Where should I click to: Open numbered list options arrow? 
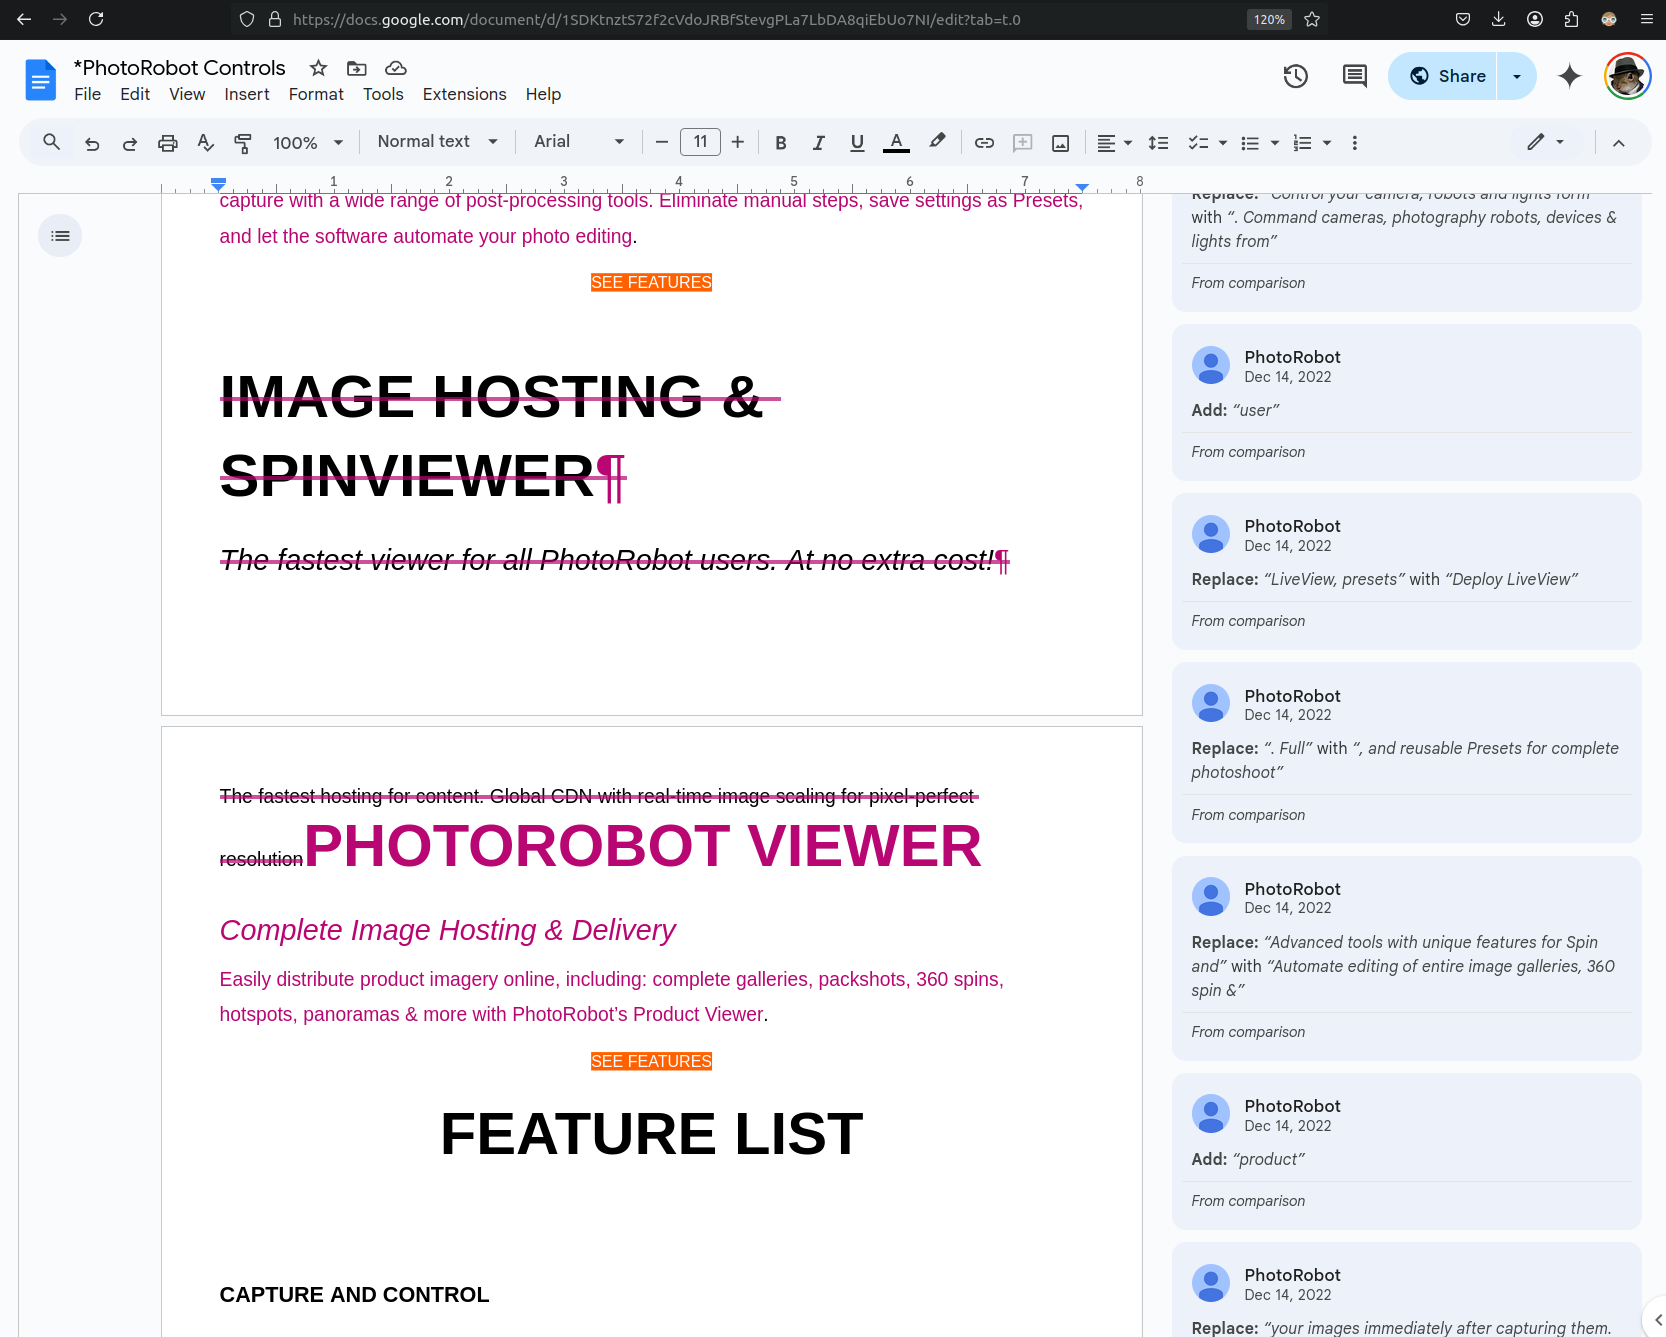[1327, 143]
